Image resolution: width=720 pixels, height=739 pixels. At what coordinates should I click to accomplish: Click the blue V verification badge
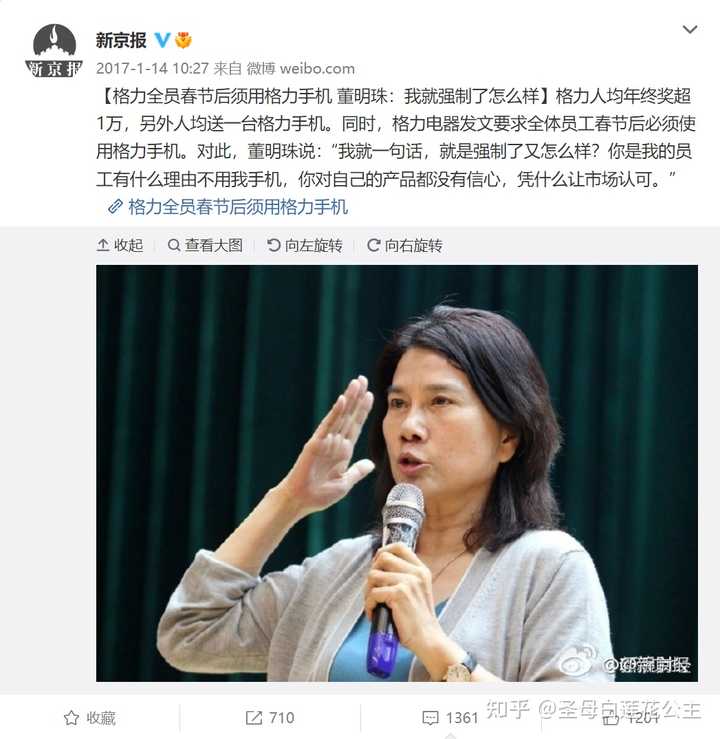coord(162,41)
